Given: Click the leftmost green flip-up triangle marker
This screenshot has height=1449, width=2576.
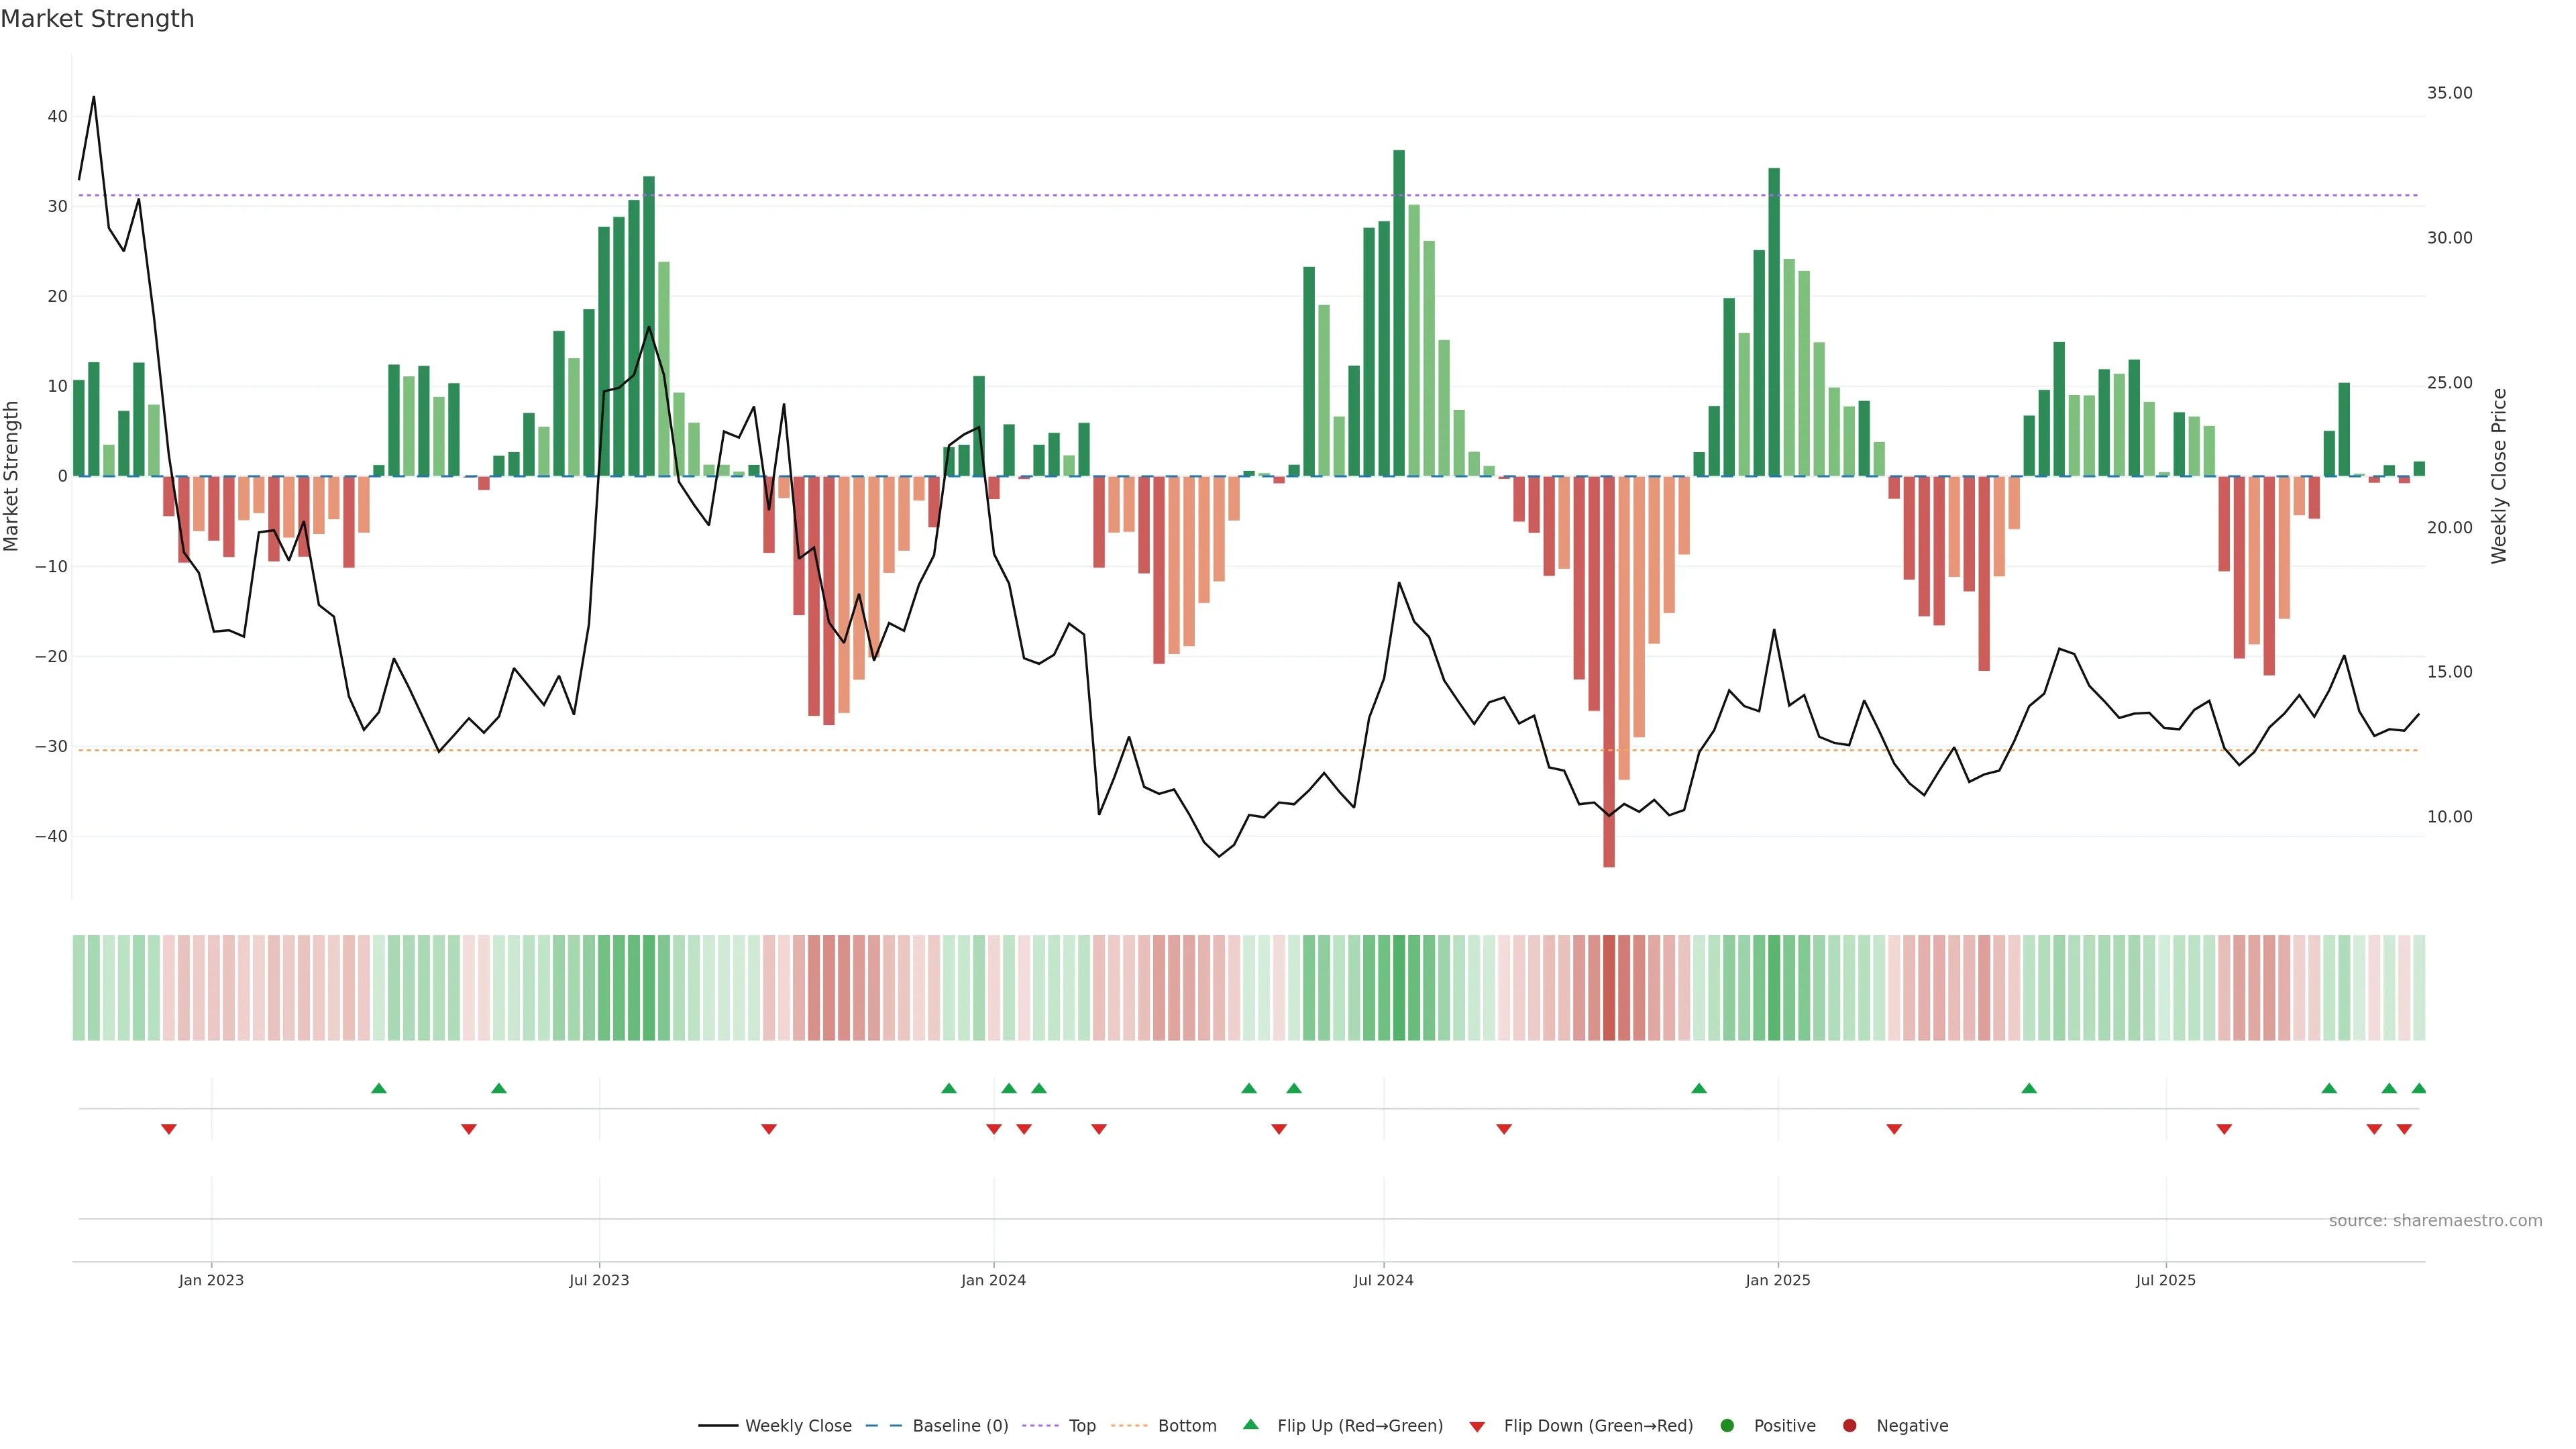Looking at the screenshot, I should click(379, 1088).
